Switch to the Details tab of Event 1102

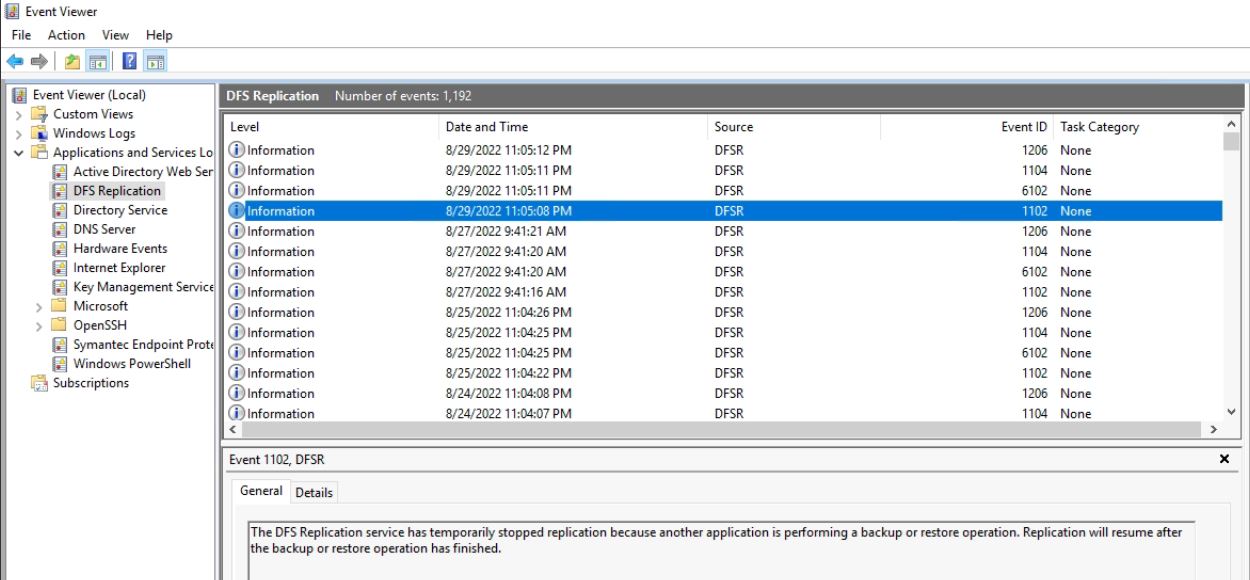pos(314,491)
